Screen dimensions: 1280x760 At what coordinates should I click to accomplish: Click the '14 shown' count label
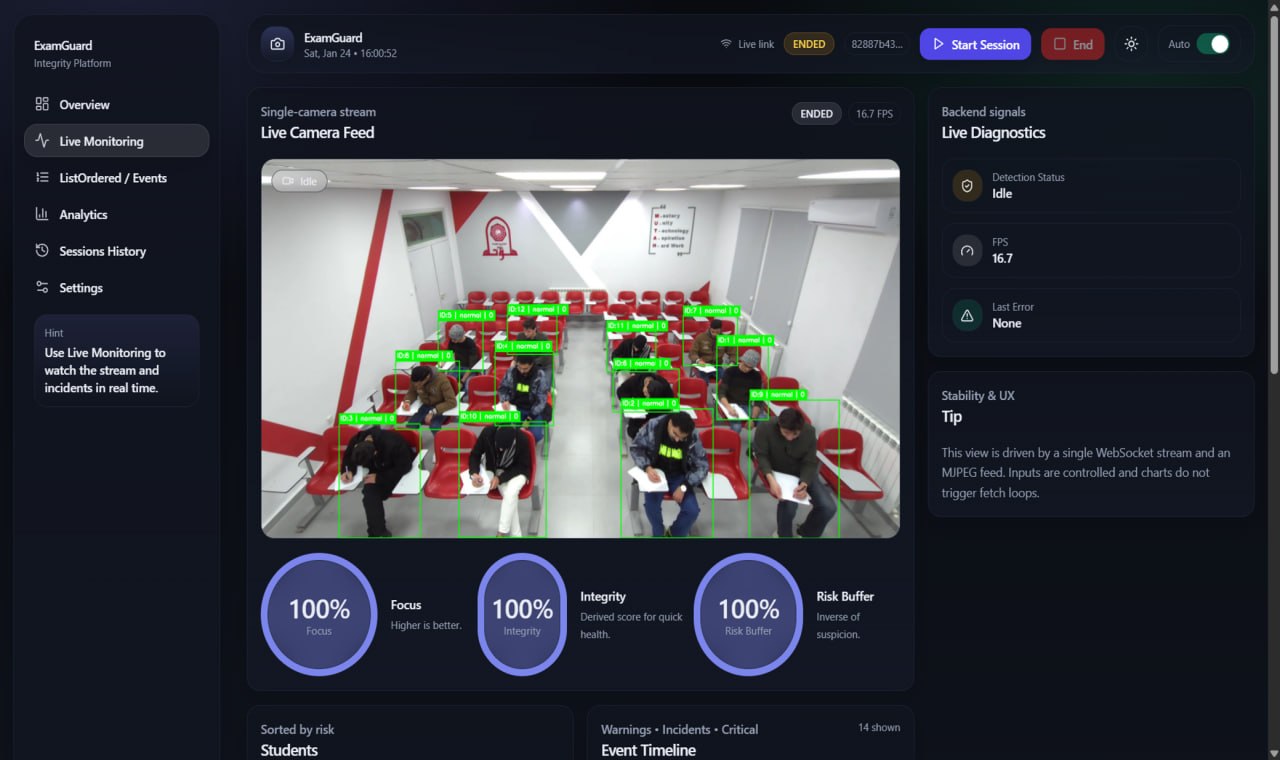click(x=879, y=727)
